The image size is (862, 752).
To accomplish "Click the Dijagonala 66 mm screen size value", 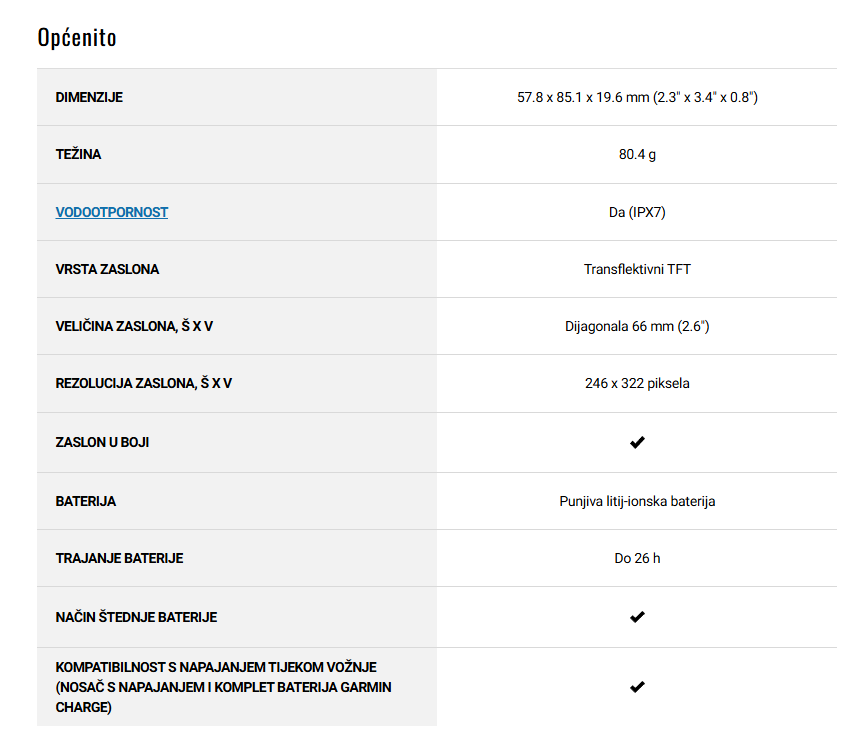I will 637,327.
